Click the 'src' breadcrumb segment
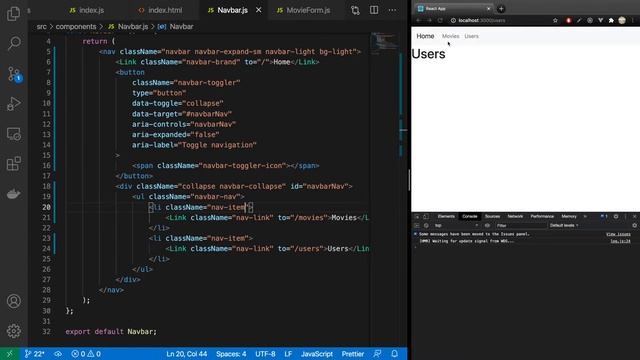Viewport: 640px width, 360px height. pos(42,27)
